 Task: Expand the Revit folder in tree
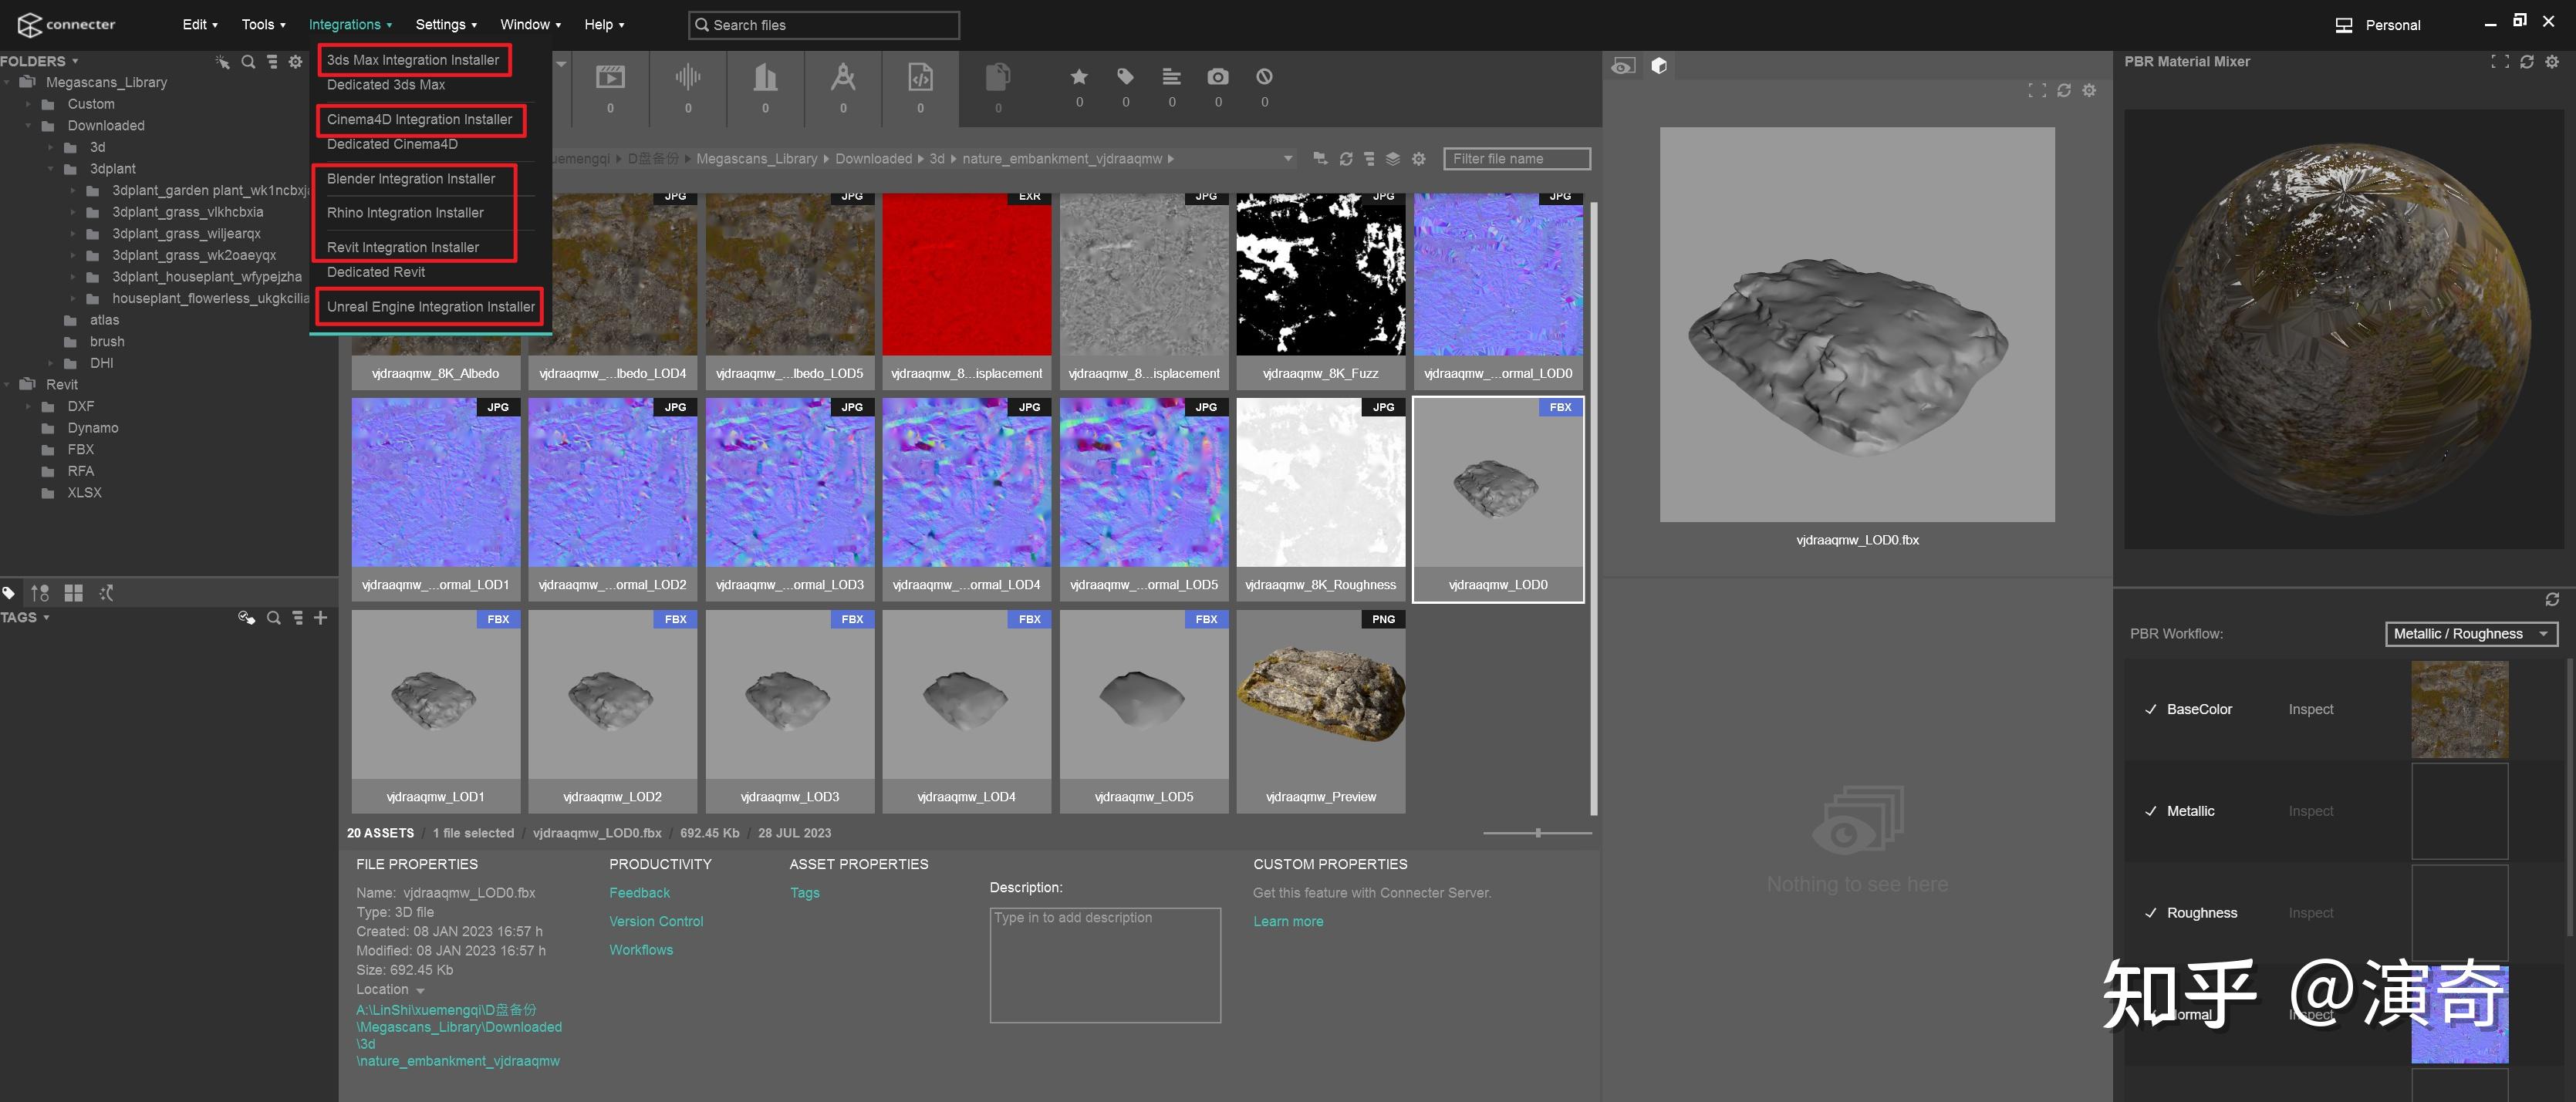pyautogui.click(x=8, y=385)
